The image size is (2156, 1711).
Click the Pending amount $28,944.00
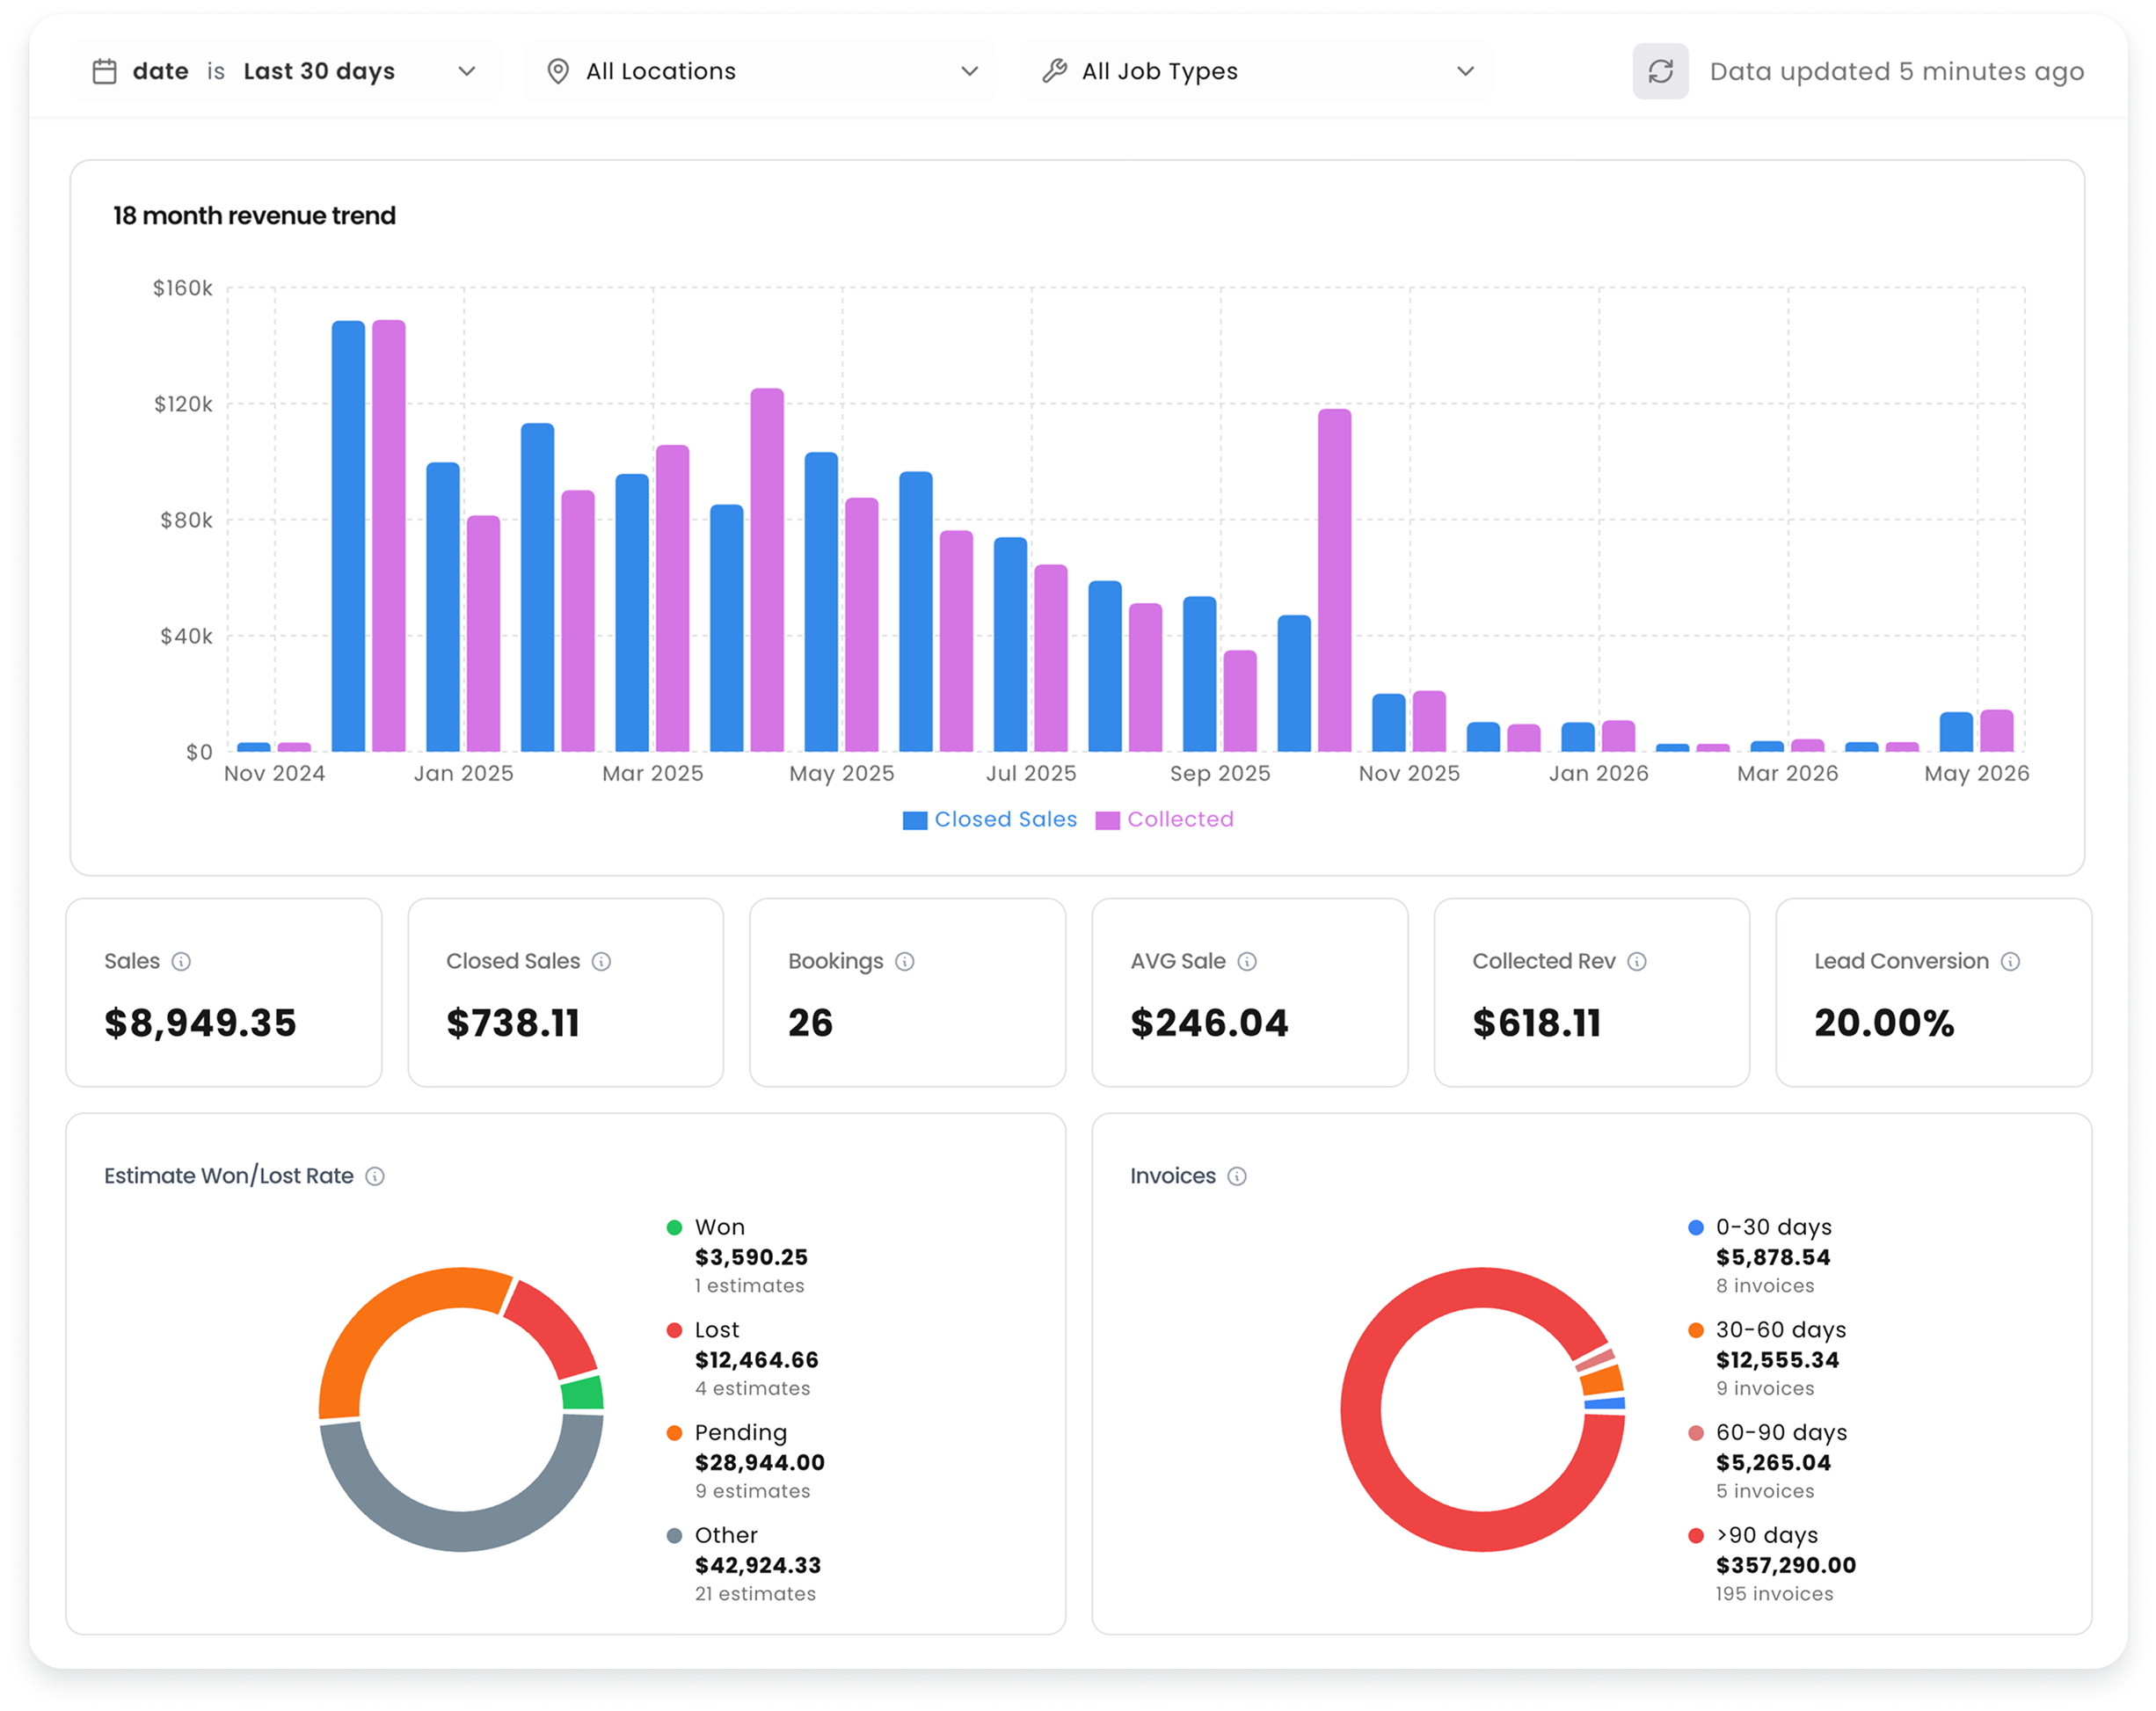click(x=760, y=1463)
